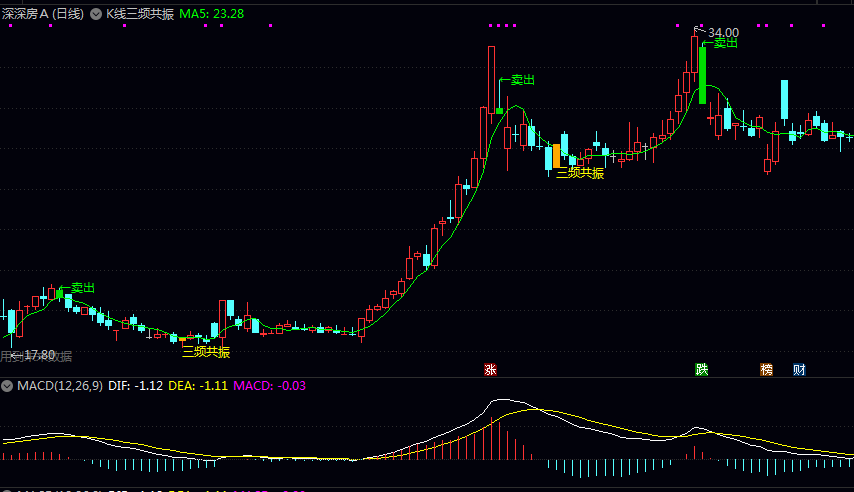
Task: Click the tall green candle below 34.00
Action: 703,75
